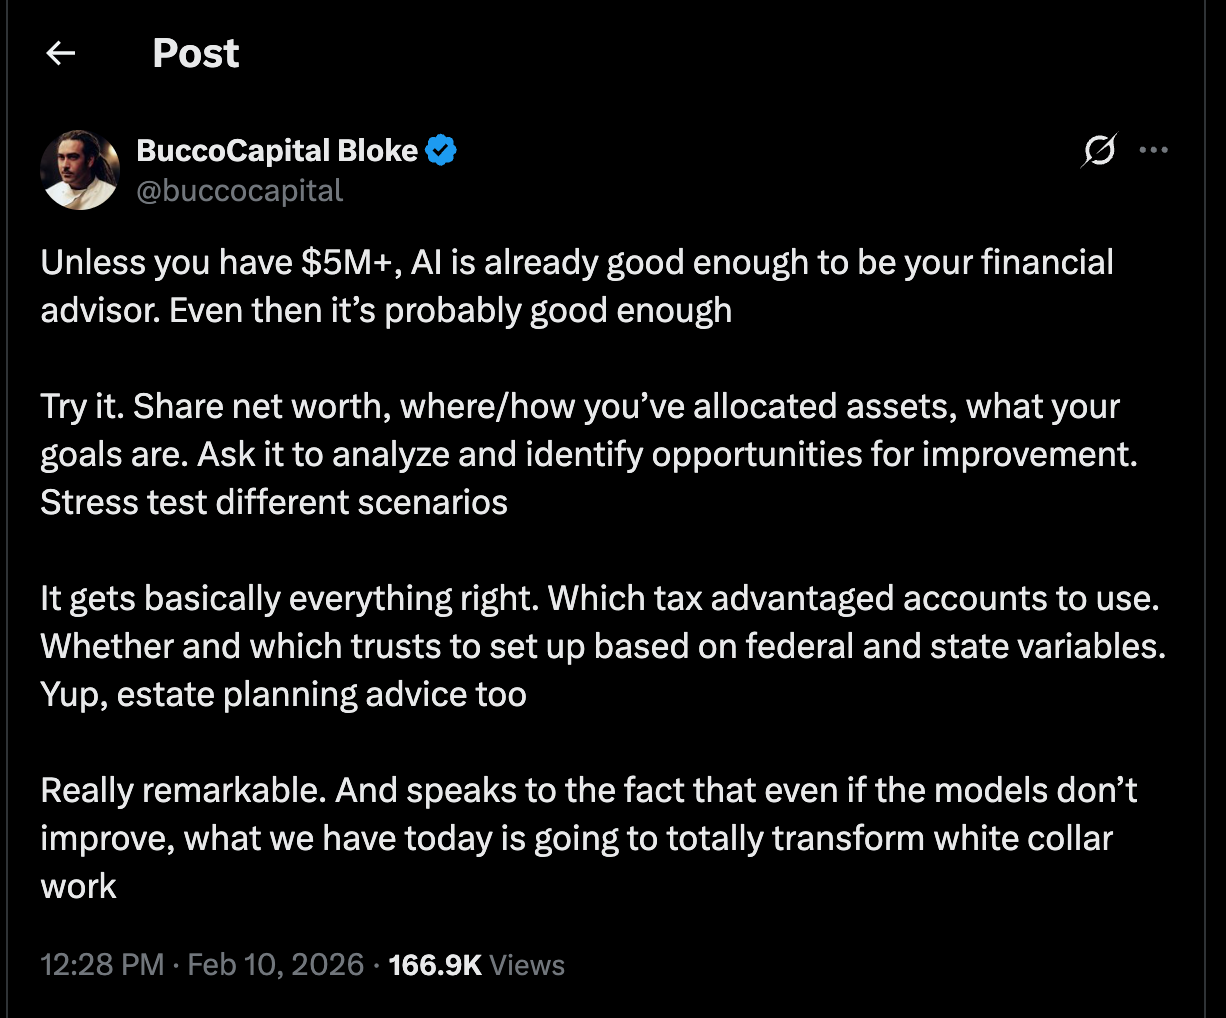Image resolution: width=1226 pixels, height=1018 pixels.
Task: Click the Post page heading
Action: 196,53
